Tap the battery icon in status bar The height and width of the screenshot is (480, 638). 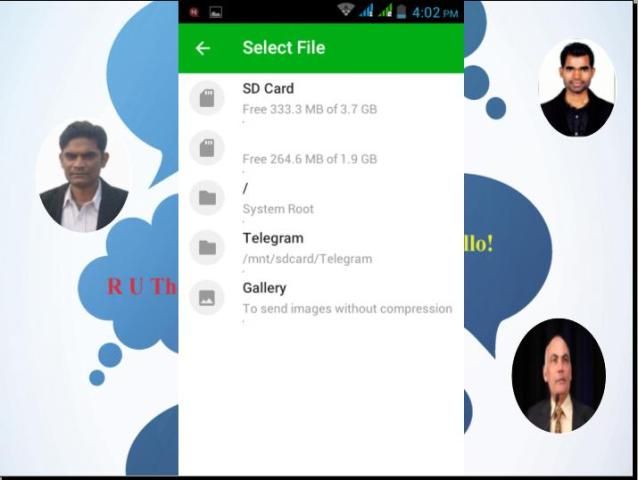pos(400,12)
